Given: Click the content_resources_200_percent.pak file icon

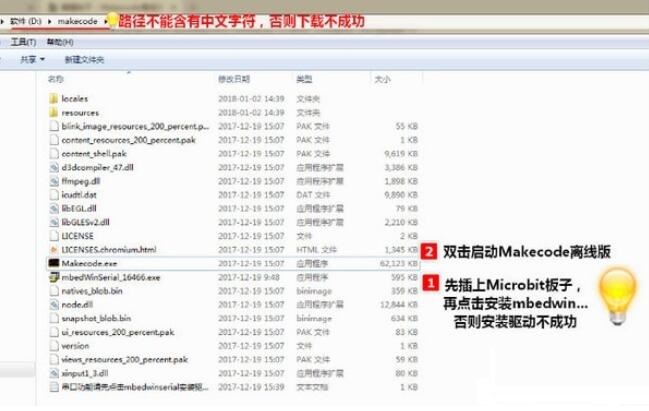Looking at the screenshot, I should (x=54, y=140).
